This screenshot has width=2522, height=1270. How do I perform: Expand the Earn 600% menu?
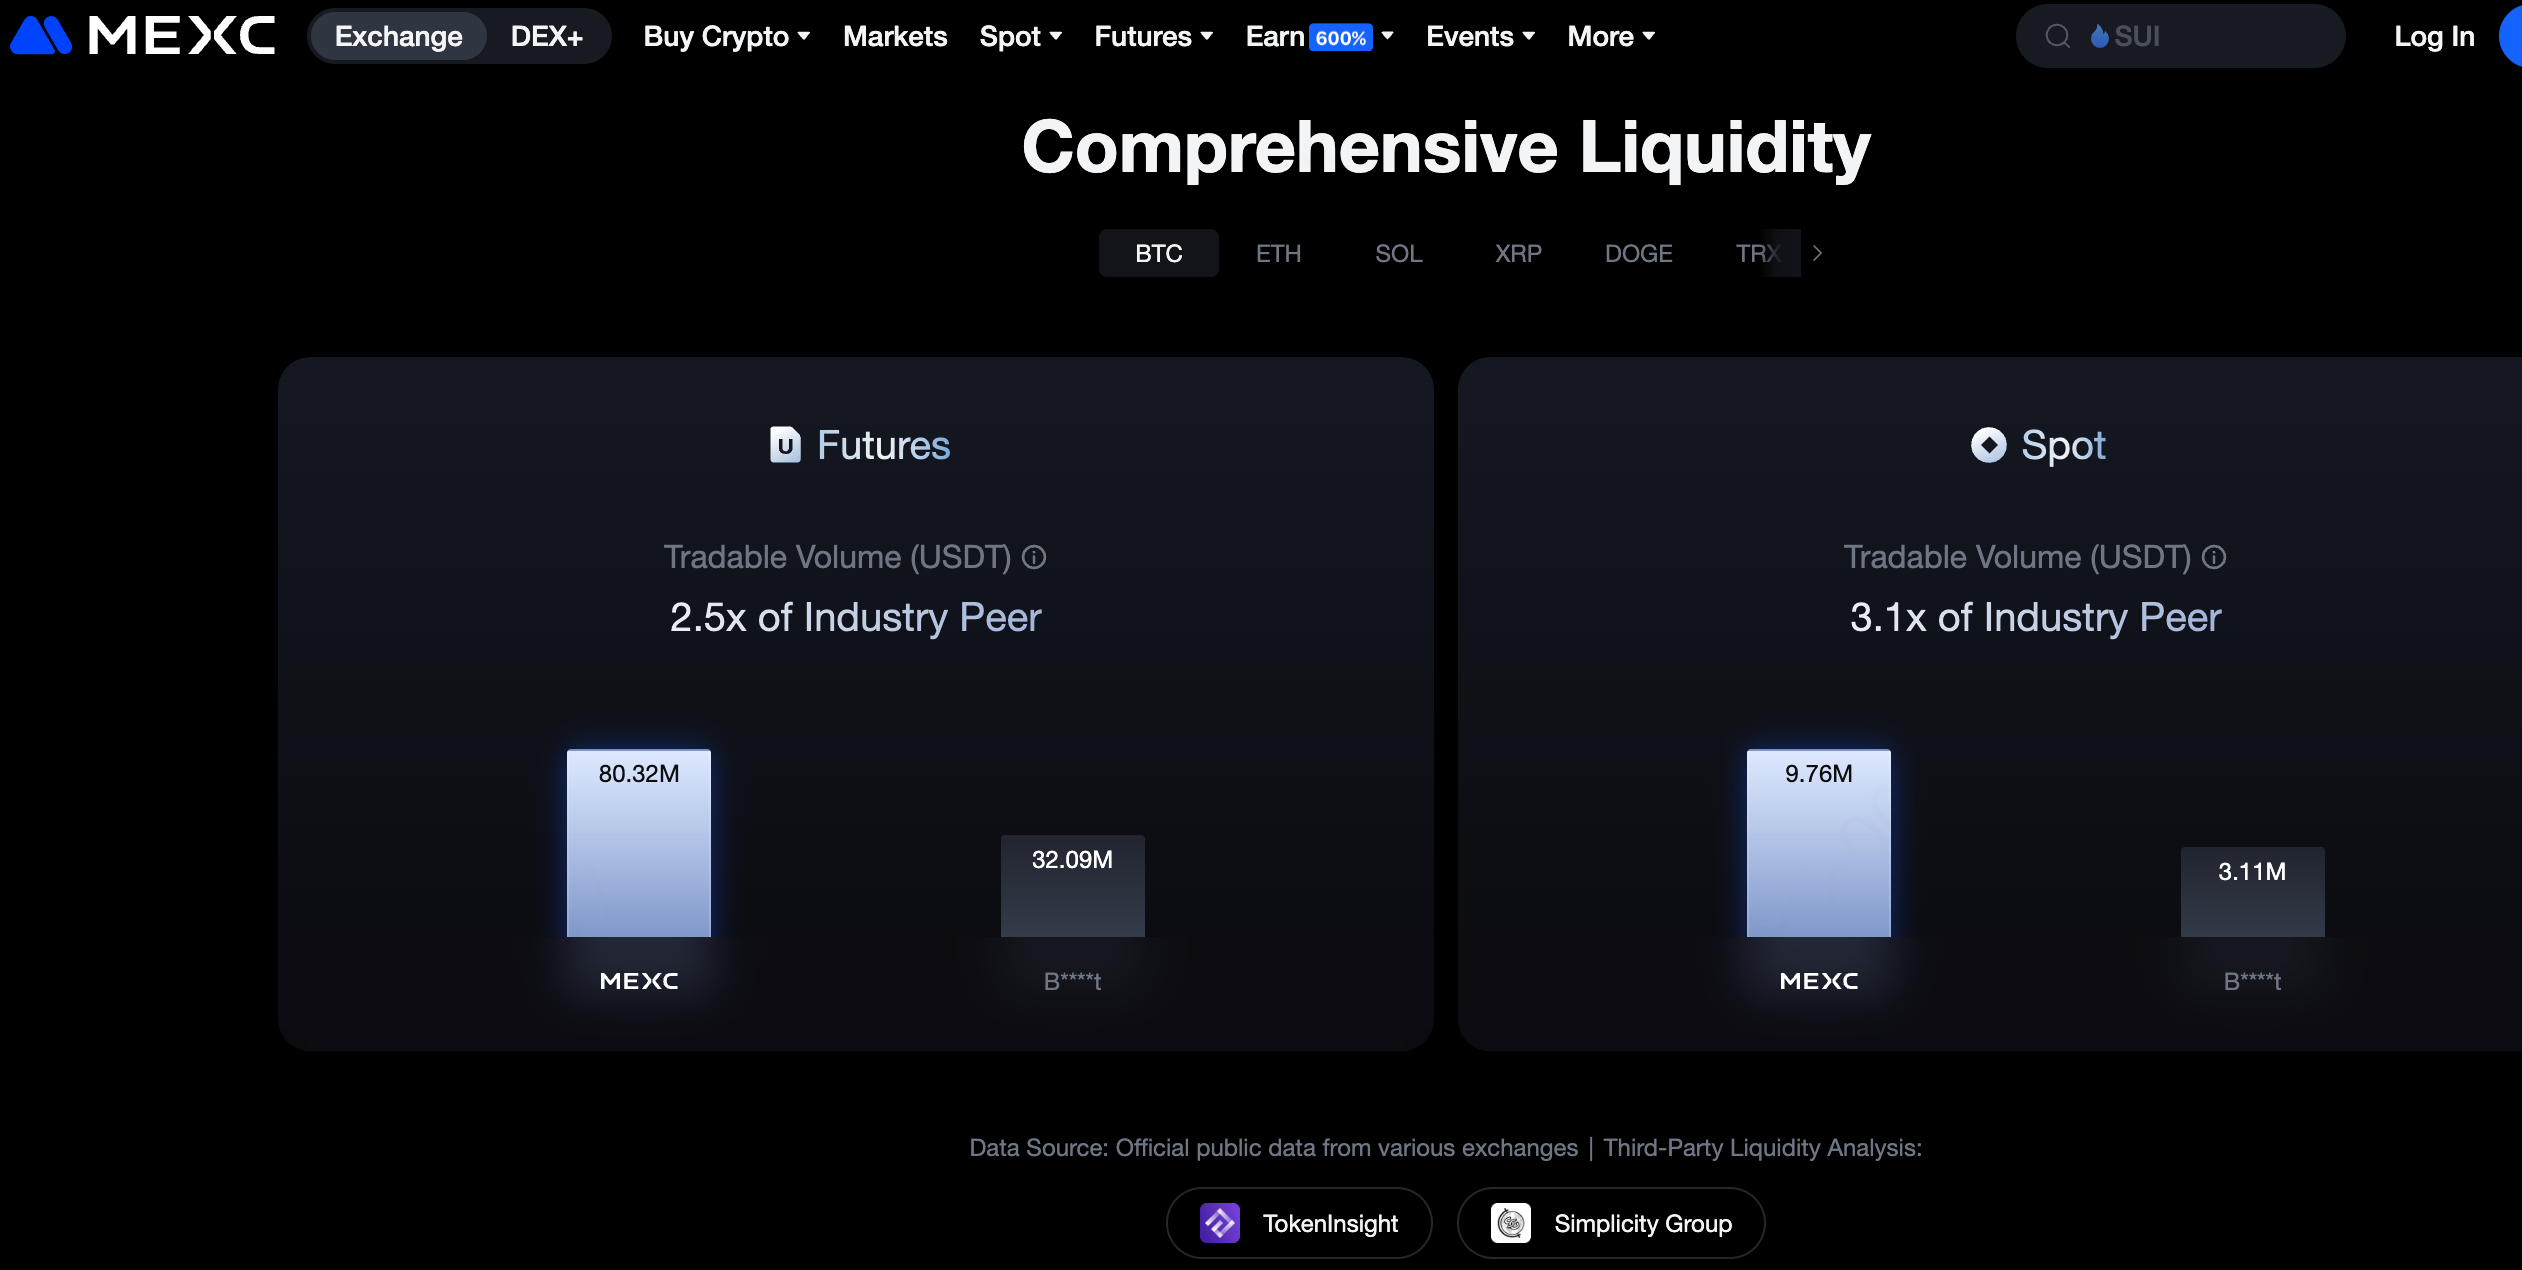tap(1319, 37)
